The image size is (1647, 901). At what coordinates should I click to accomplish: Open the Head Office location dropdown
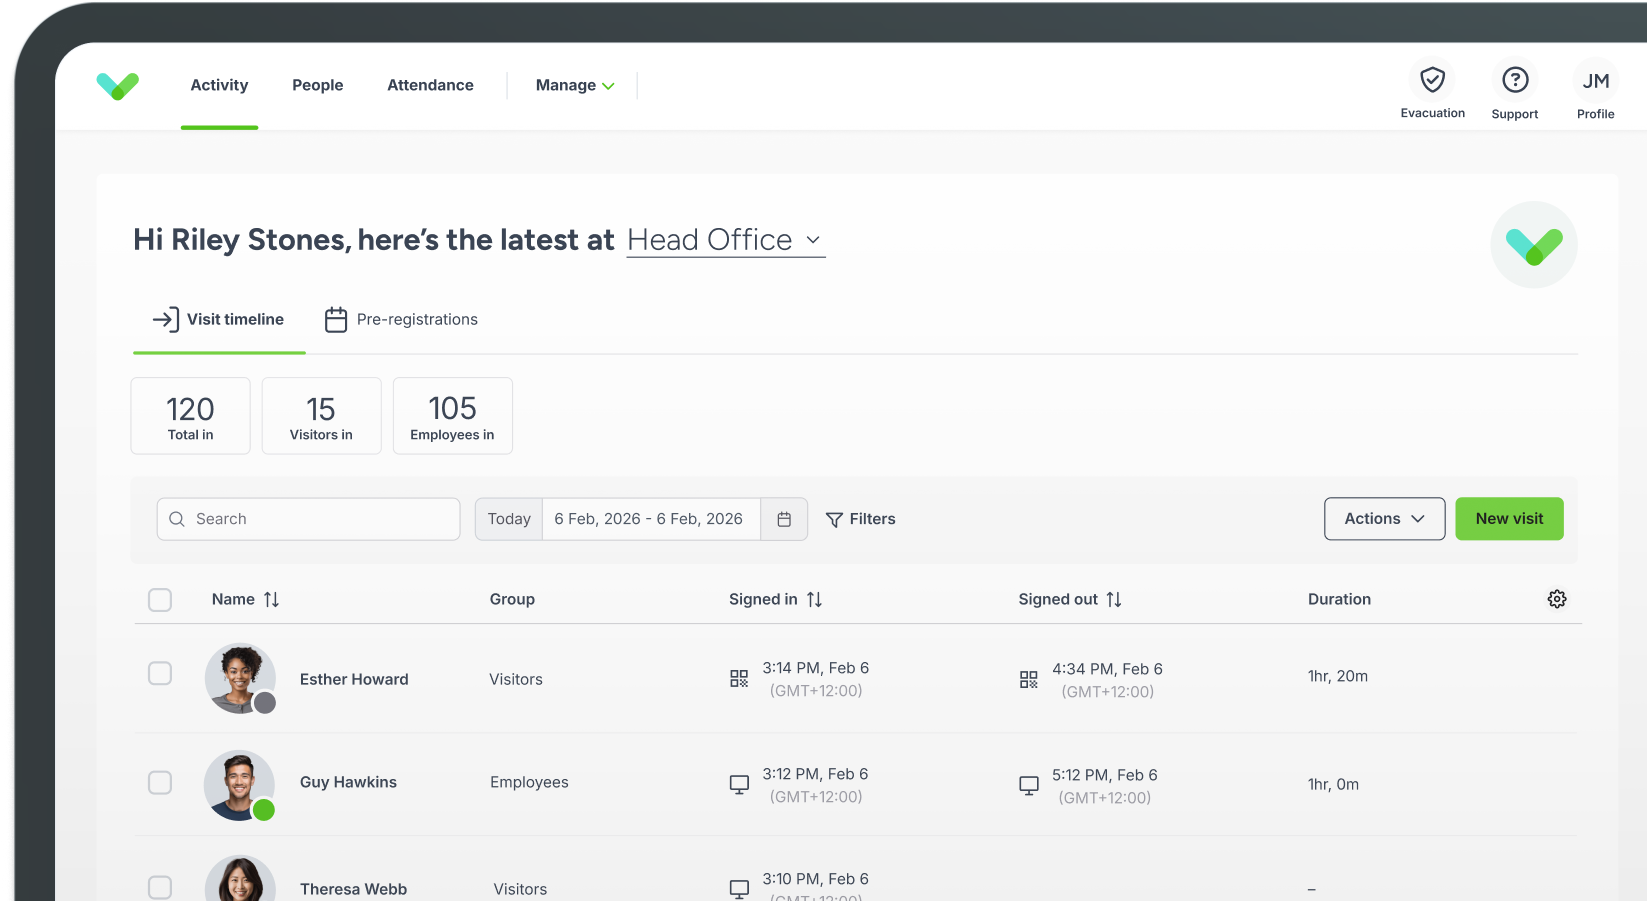pyautogui.click(x=726, y=240)
